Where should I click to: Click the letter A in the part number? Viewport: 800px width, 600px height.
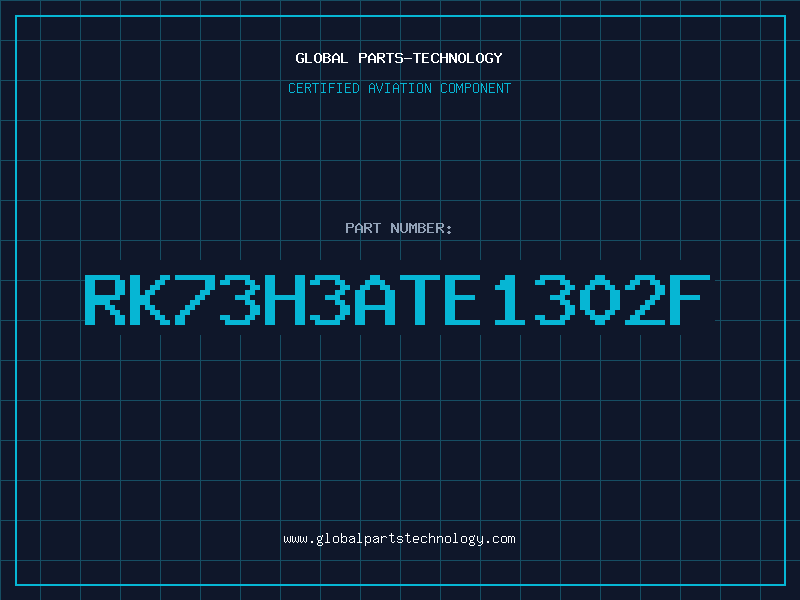point(374,300)
